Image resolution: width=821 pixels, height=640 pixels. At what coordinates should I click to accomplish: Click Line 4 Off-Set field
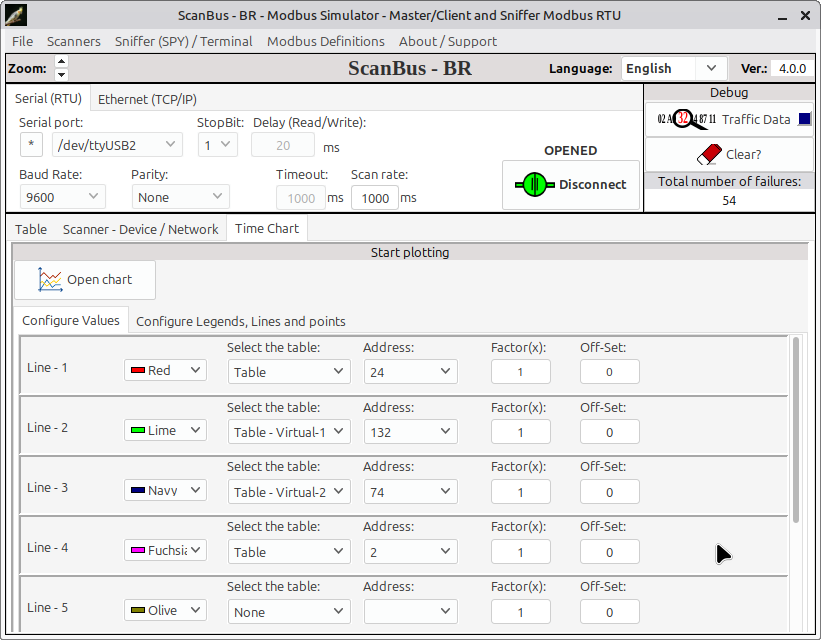click(609, 552)
